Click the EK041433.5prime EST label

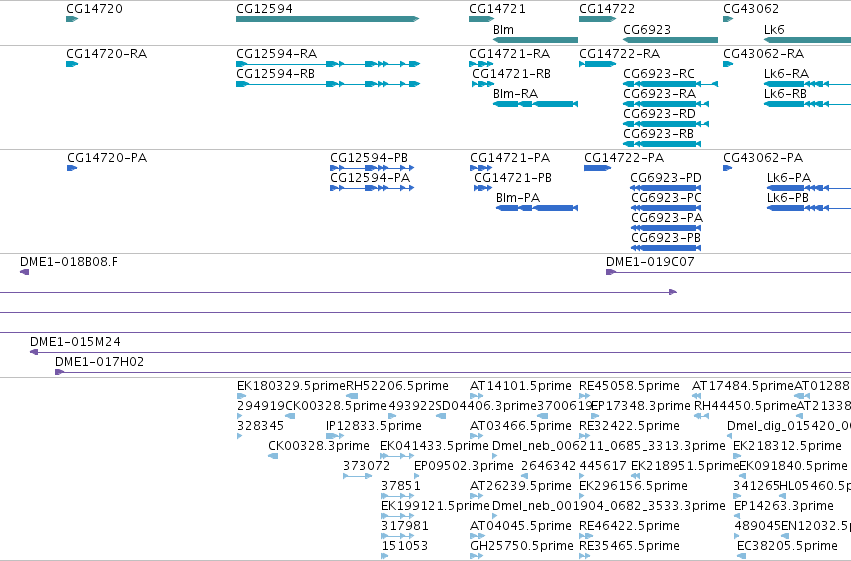pyautogui.click(x=434, y=446)
